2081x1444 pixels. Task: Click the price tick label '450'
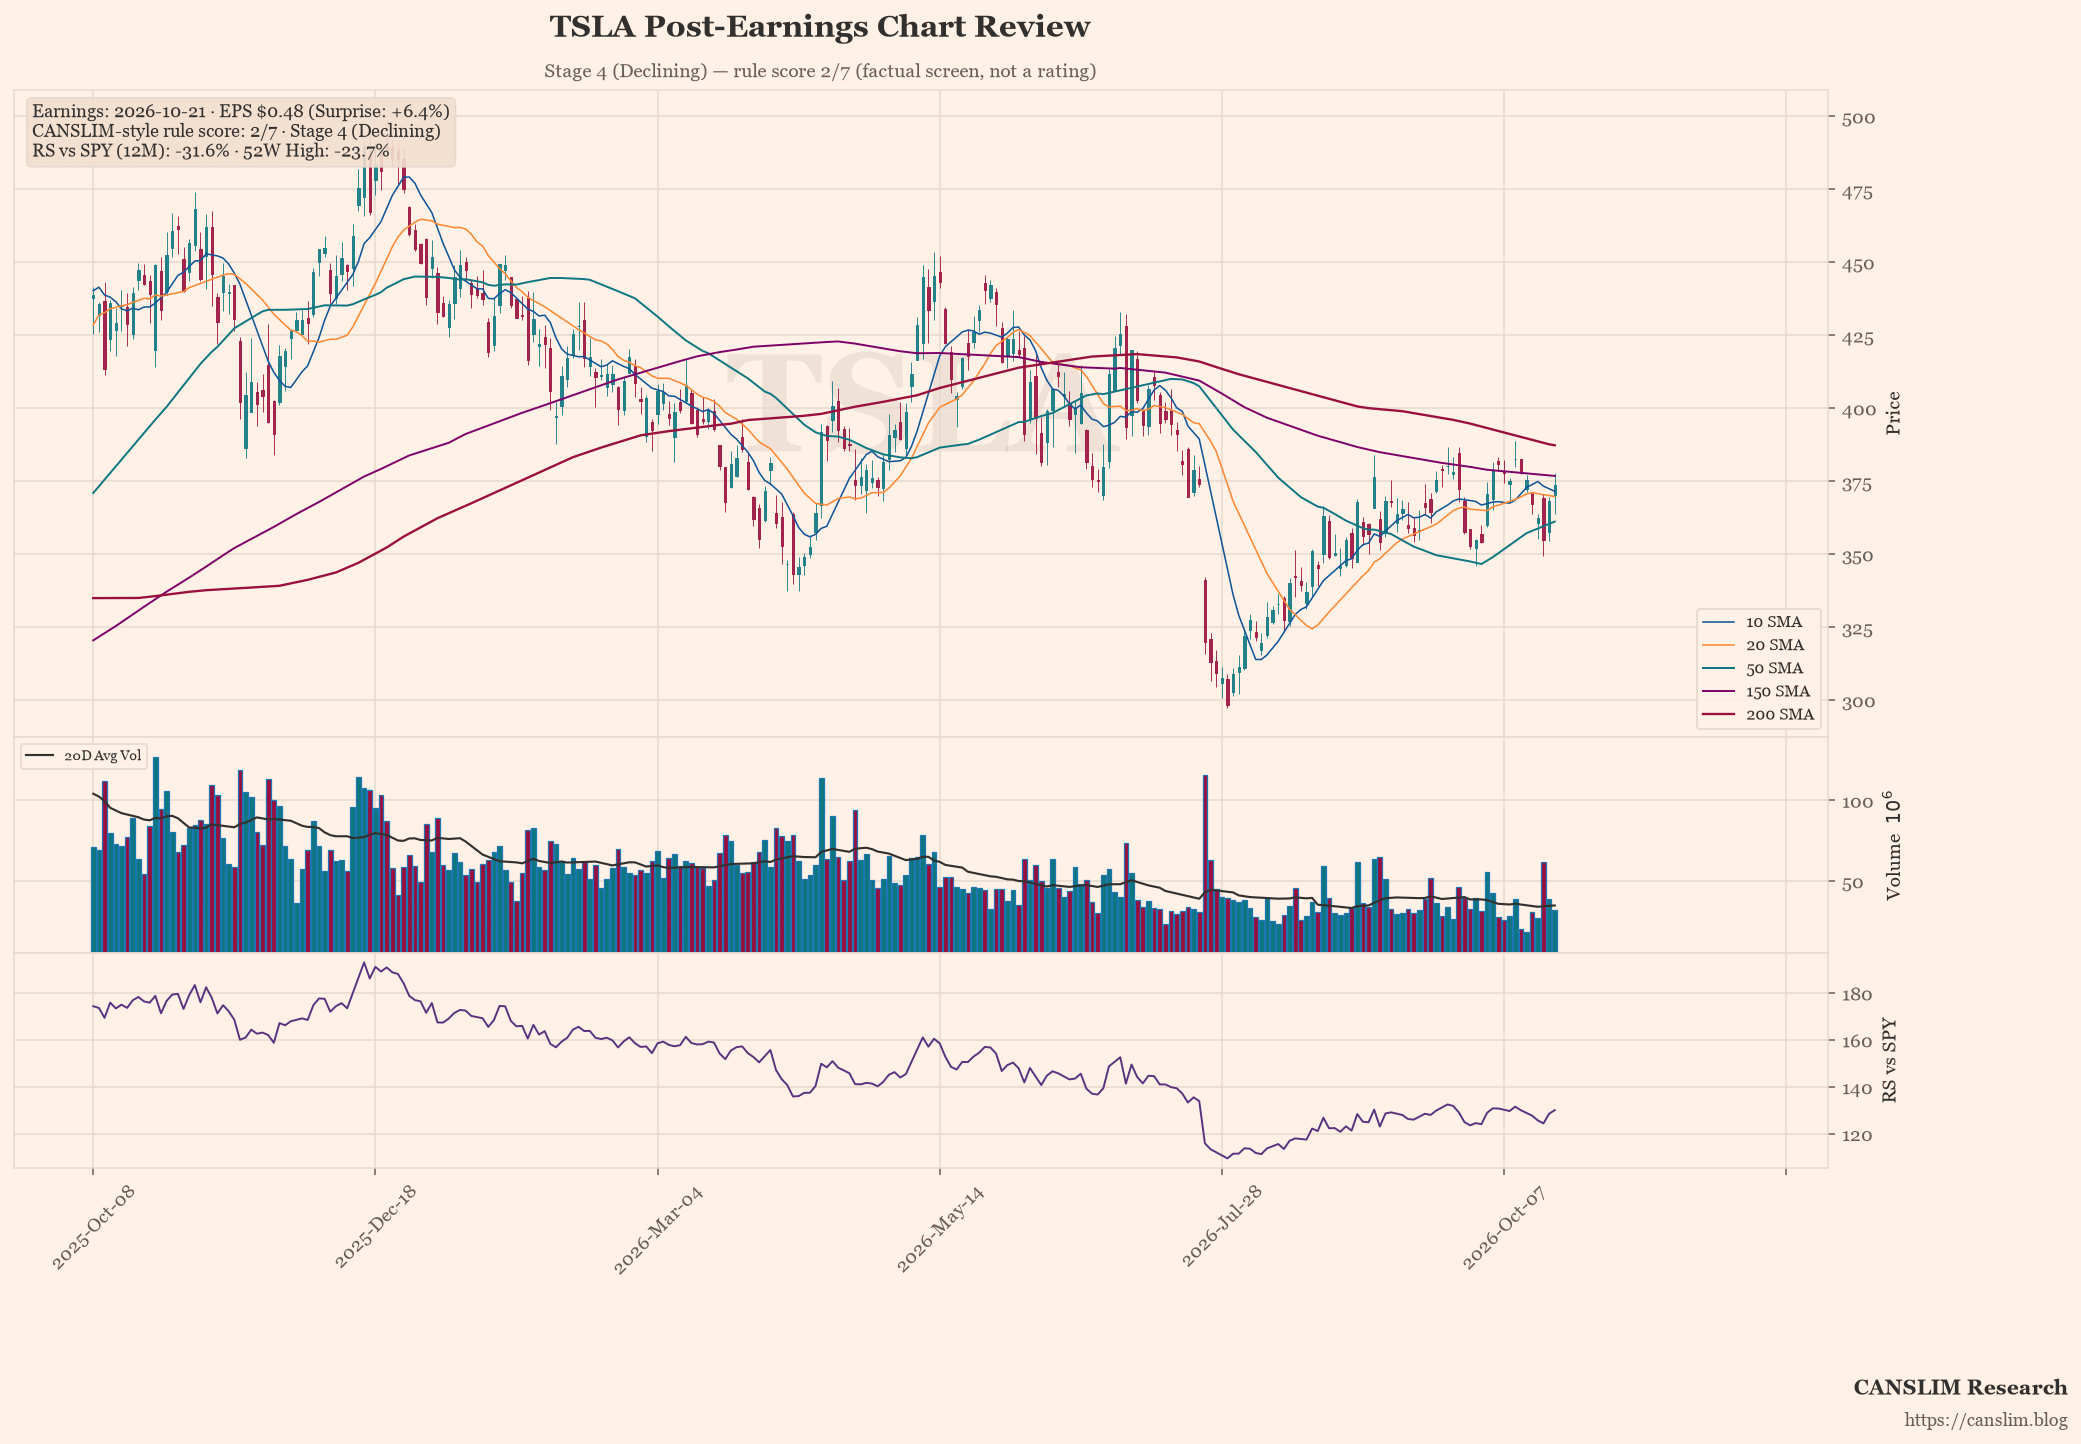pyautogui.click(x=1857, y=264)
